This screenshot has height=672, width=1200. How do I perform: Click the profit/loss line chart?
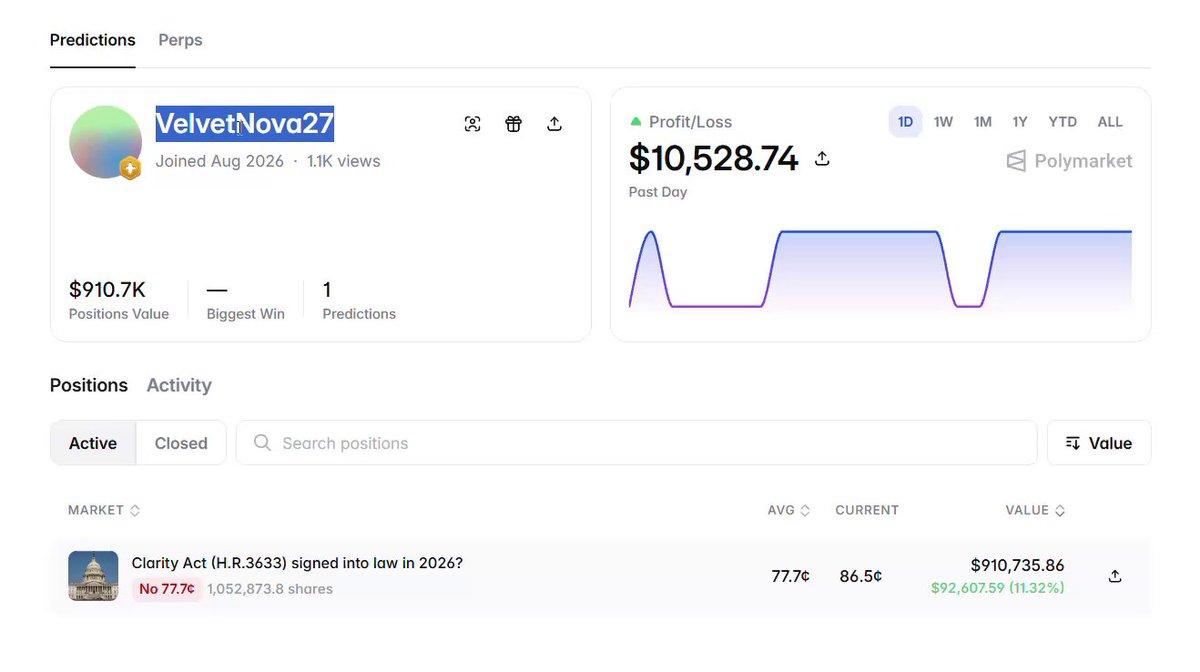click(880, 269)
